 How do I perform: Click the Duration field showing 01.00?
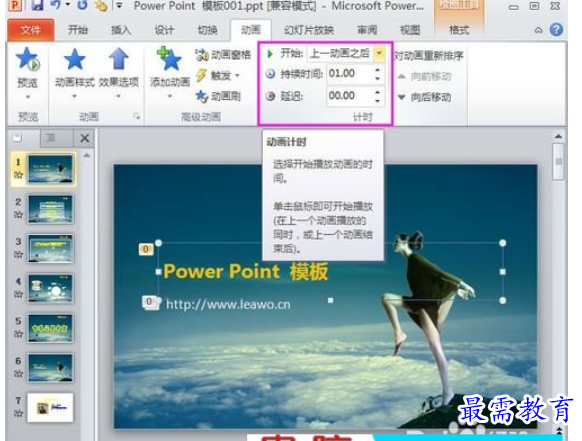click(349, 74)
